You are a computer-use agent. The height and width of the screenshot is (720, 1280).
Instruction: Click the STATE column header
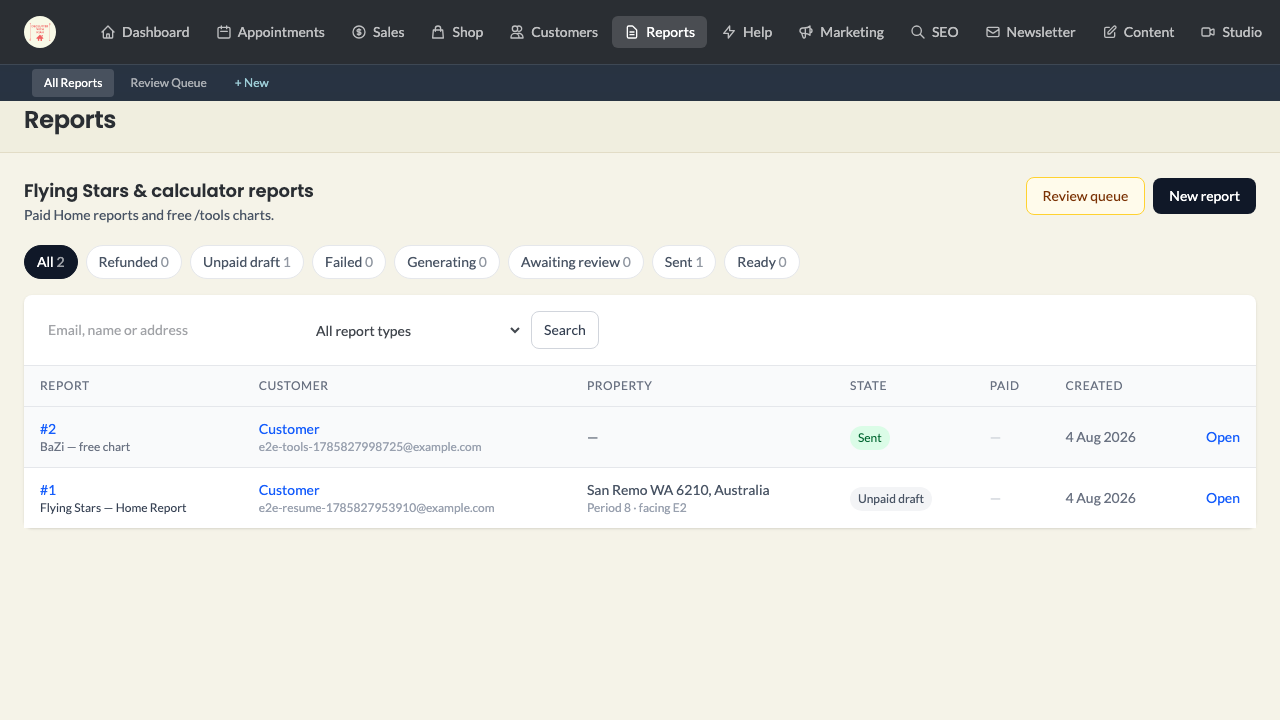coord(868,386)
